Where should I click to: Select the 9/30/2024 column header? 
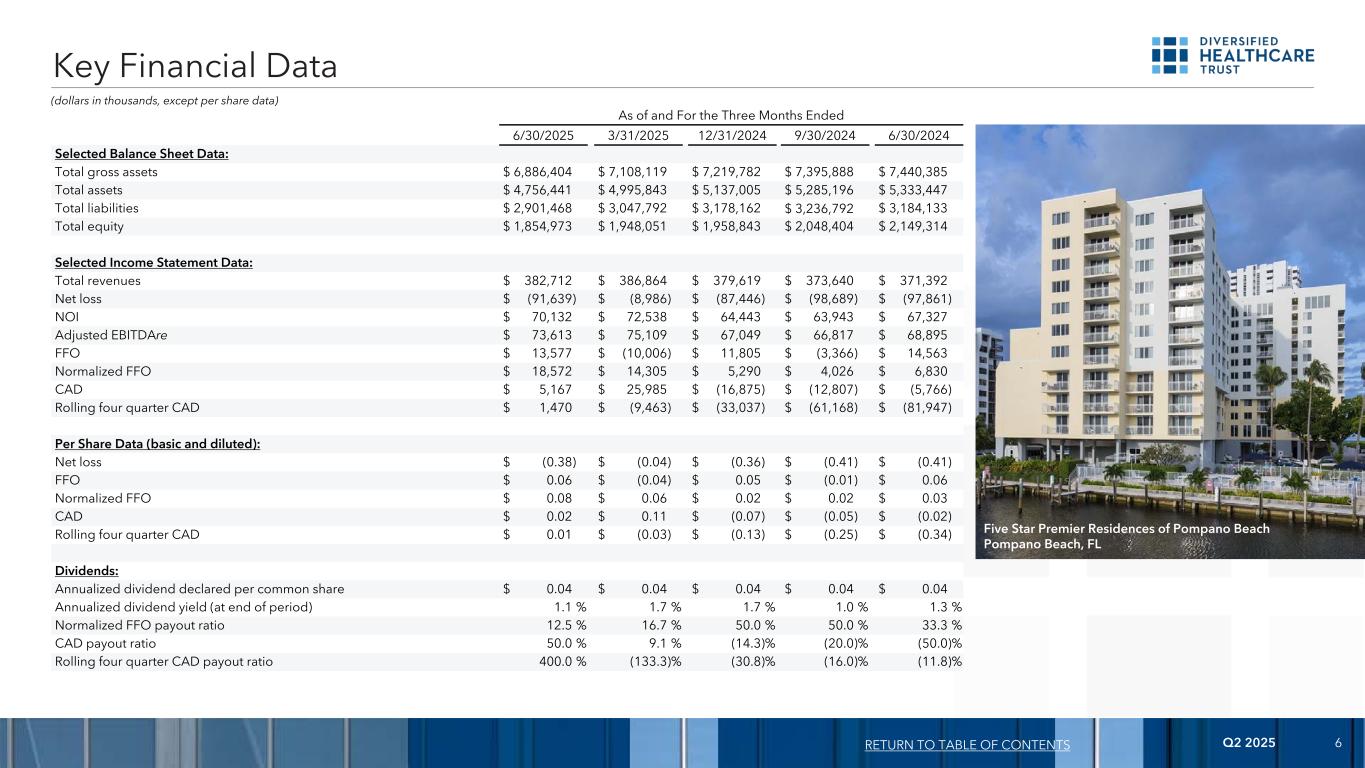tap(826, 135)
